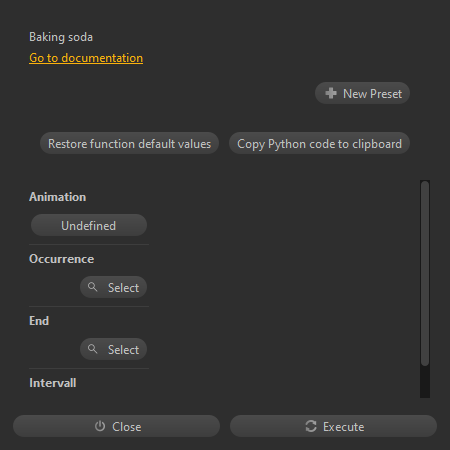Execute the function
Screen dimensions: 450x450
tap(333, 426)
